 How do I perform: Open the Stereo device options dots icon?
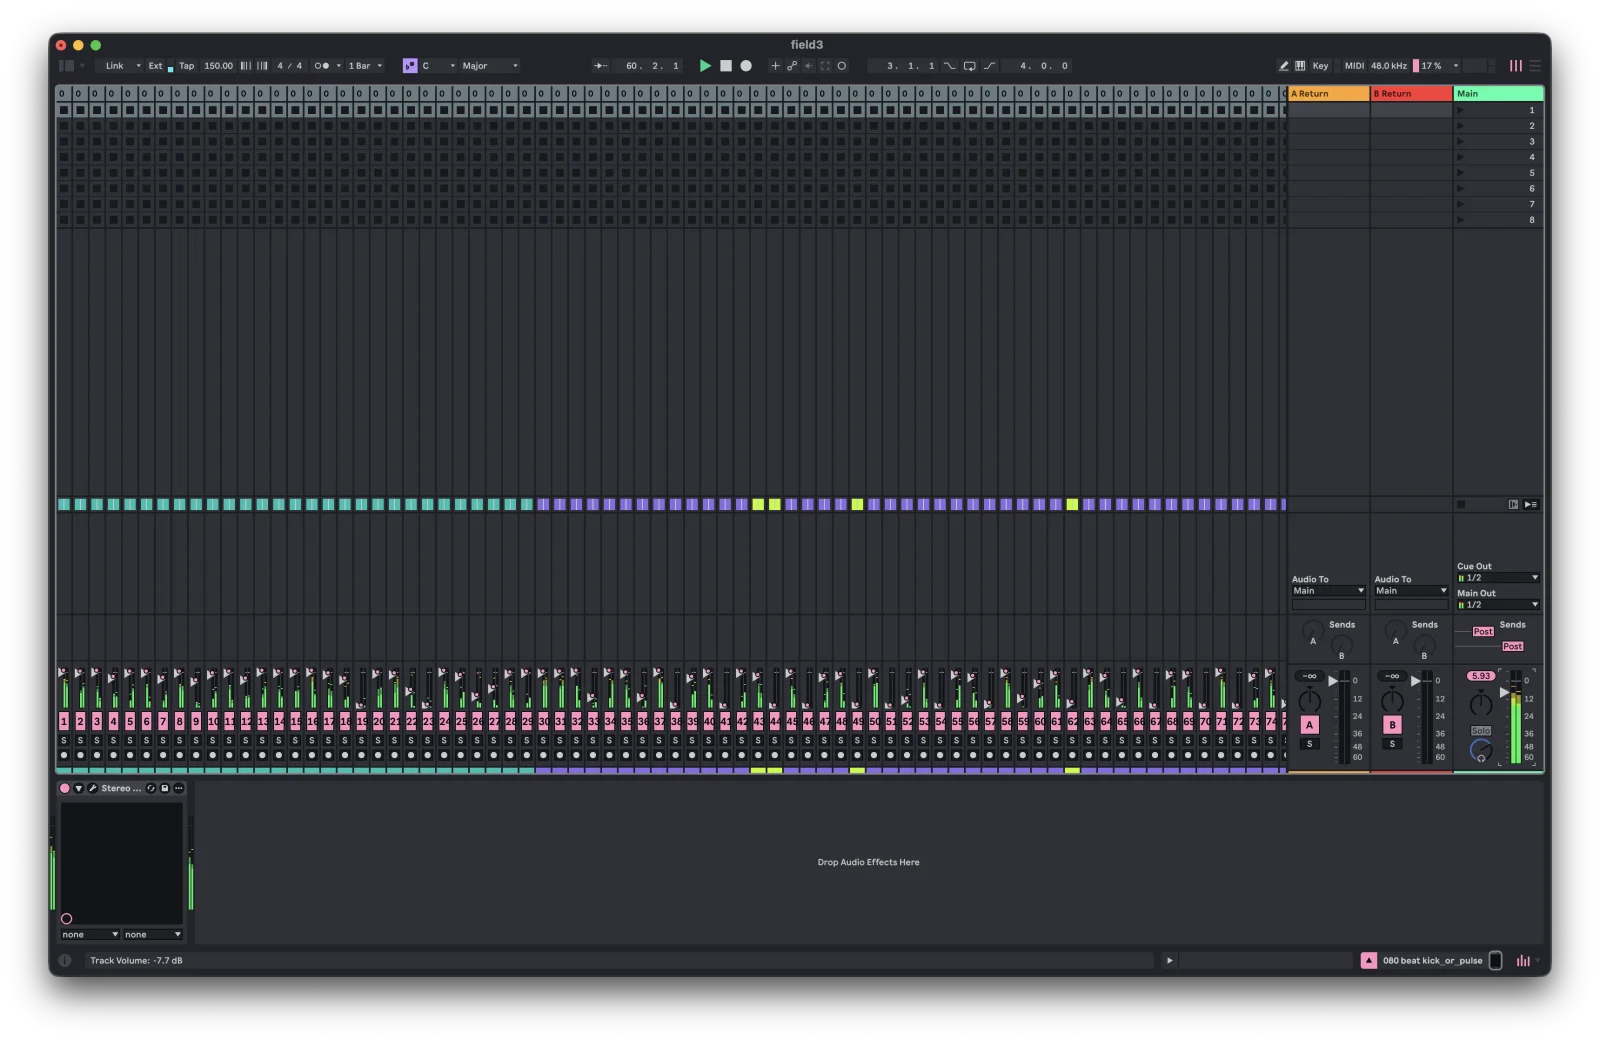tap(179, 789)
